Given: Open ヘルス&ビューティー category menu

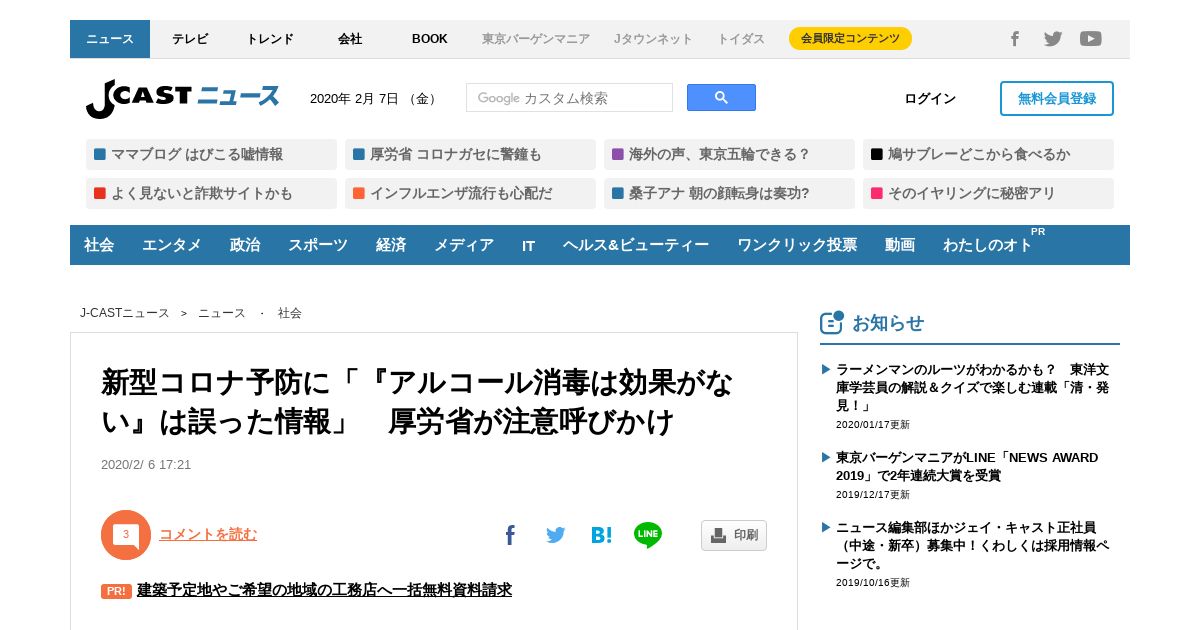Looking at the screenshot, I should click(x=636, y=245).
